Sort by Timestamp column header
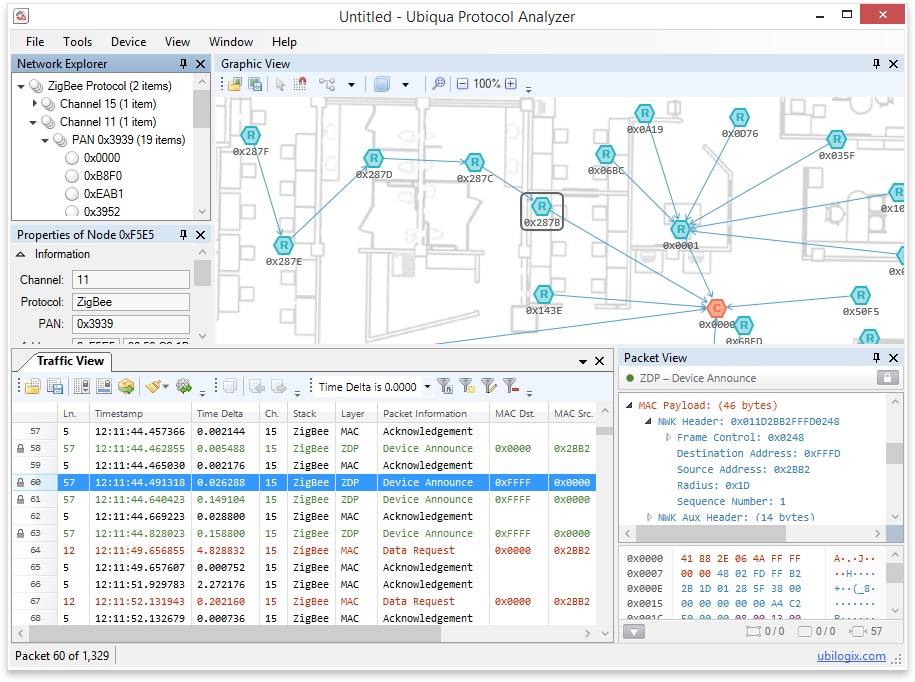This screenshot has width=915, height=682. click(x=140, y=413)
